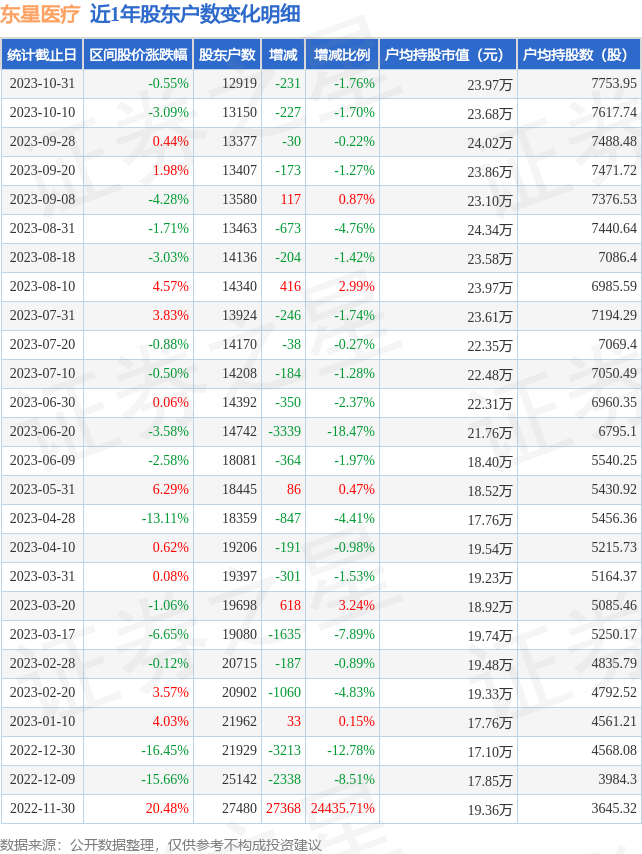This screenshot has width=642, height=854.
Task: Select the 24.34万 market value cell
Action: click(490, 230)
